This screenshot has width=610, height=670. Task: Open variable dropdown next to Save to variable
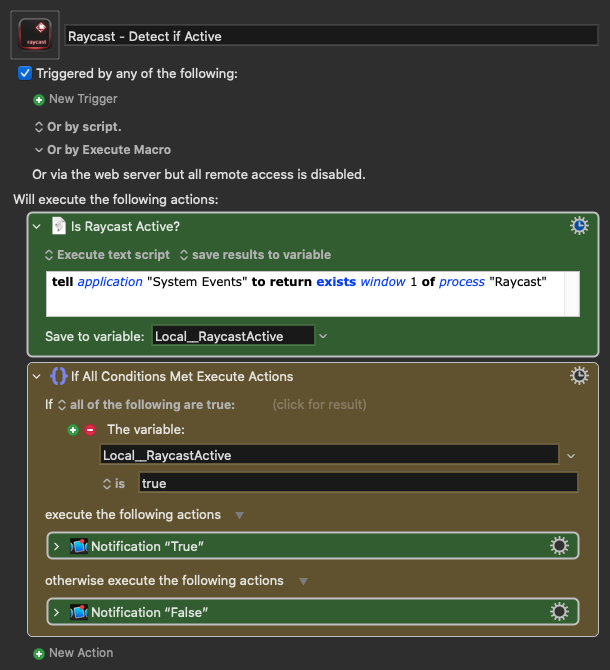pos(323,336)
